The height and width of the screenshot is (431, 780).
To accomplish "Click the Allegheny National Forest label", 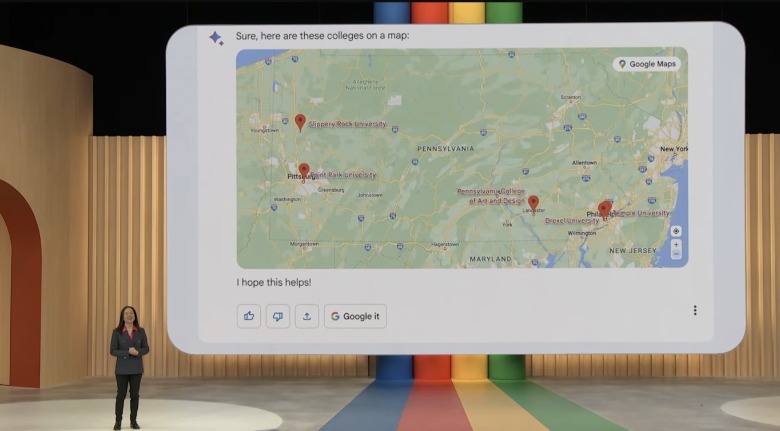I will [366, 85].
